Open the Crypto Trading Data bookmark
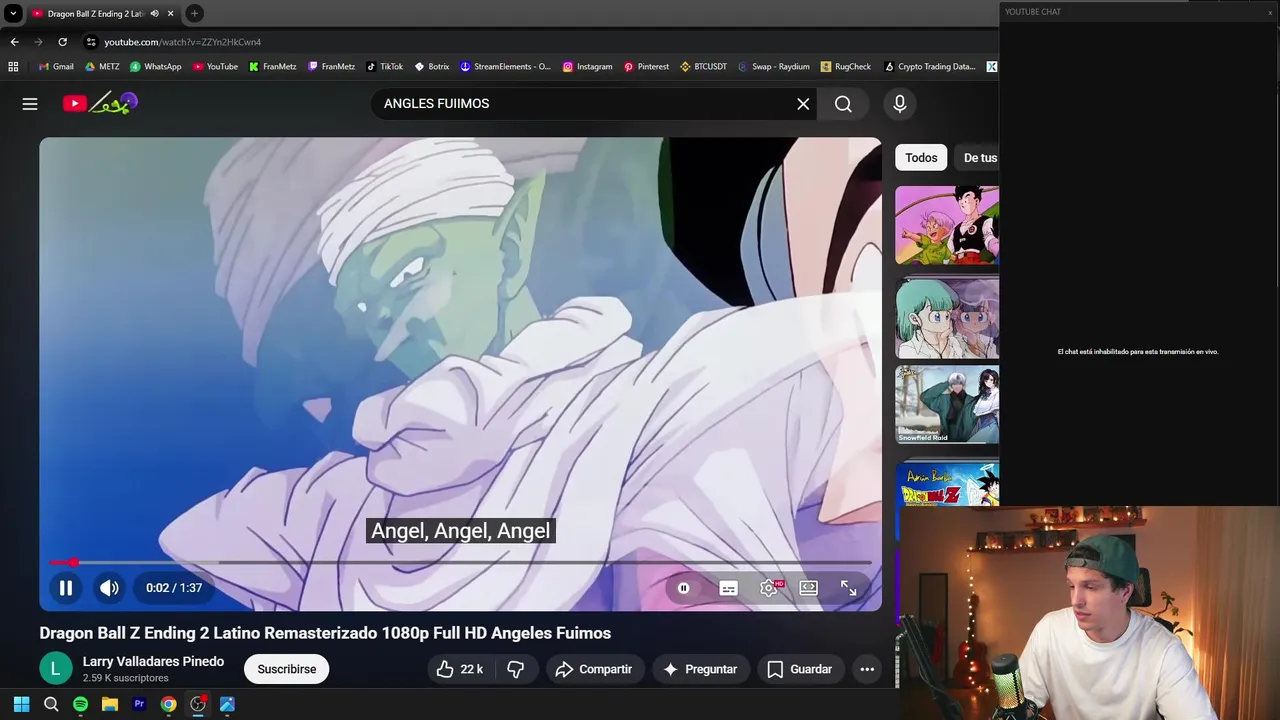 point(929,67)
